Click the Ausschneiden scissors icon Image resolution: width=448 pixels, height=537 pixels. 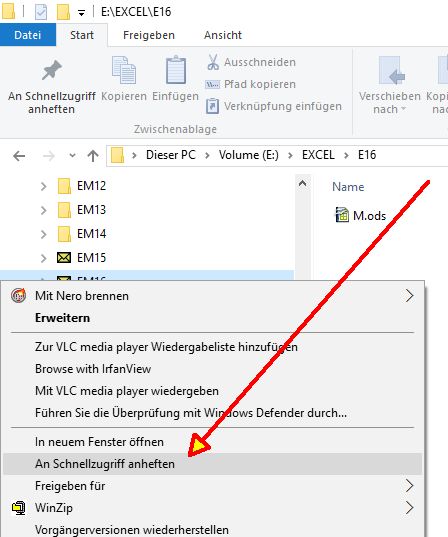(213, 62)
